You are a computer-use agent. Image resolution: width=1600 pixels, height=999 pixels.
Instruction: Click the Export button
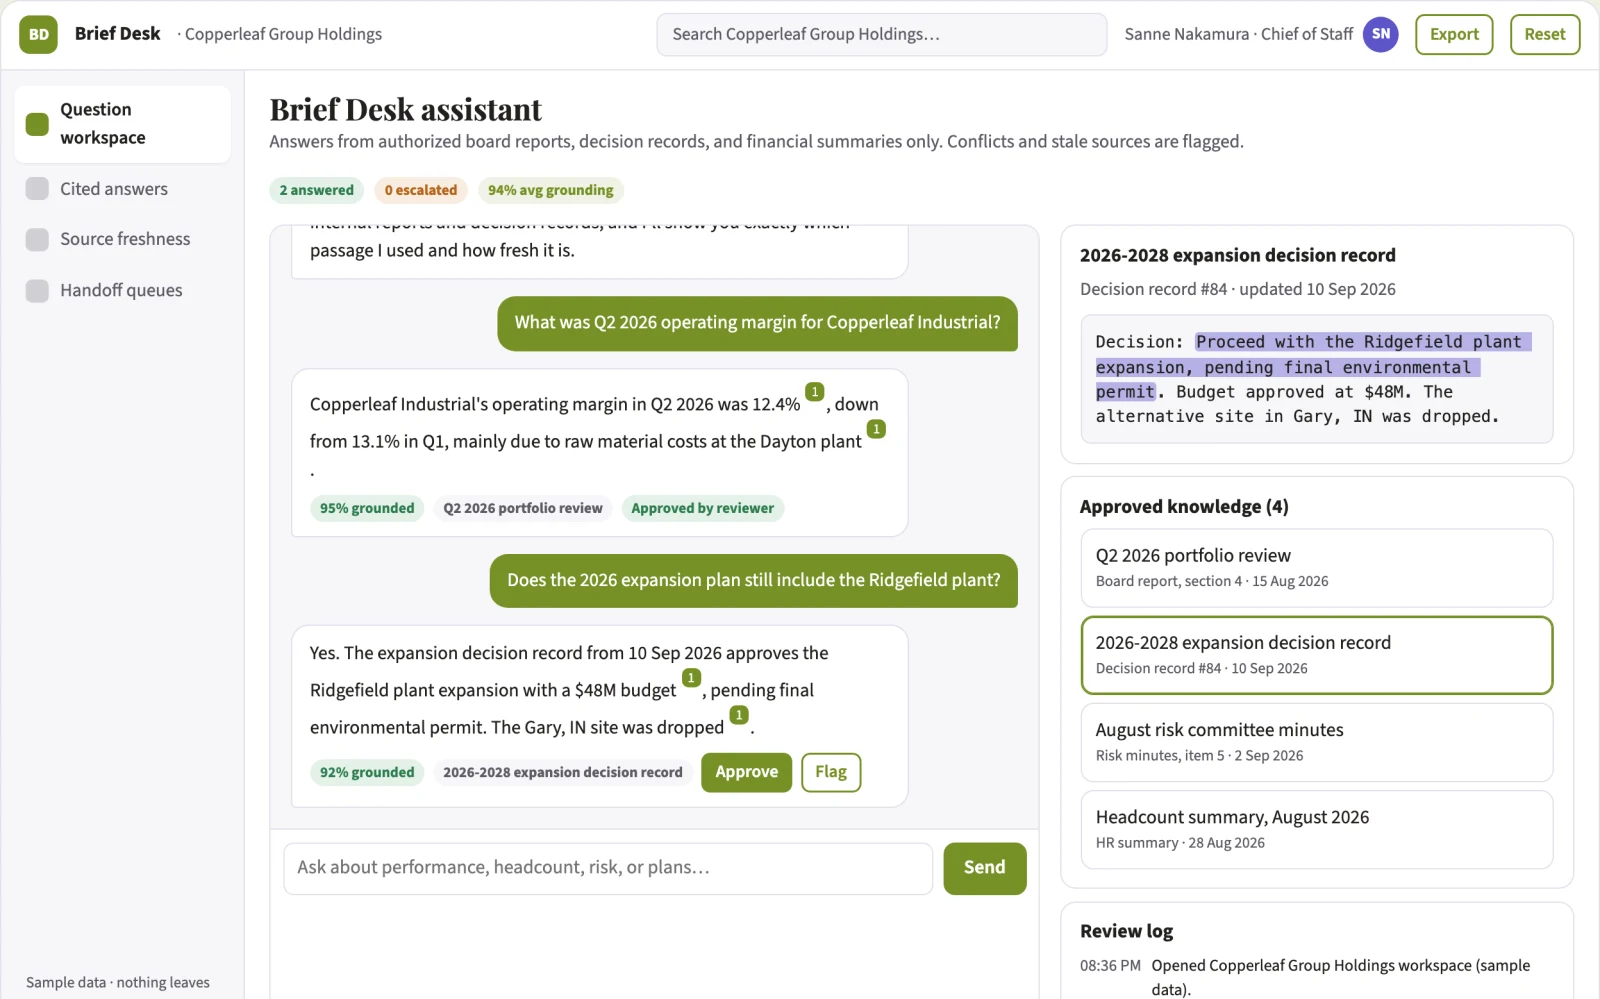[x=1454, y=34]
